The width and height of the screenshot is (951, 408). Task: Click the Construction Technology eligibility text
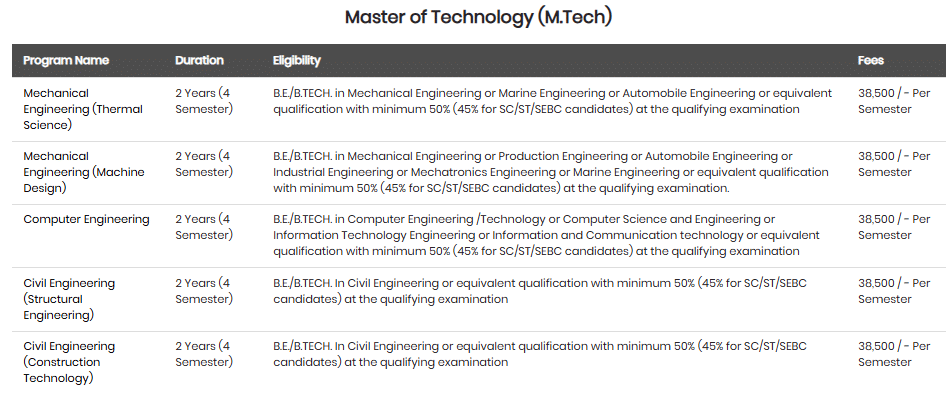point(539,354)
